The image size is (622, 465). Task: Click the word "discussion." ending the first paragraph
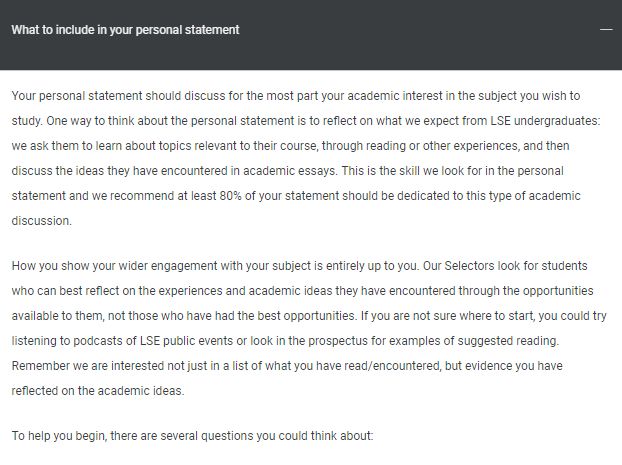41,220
